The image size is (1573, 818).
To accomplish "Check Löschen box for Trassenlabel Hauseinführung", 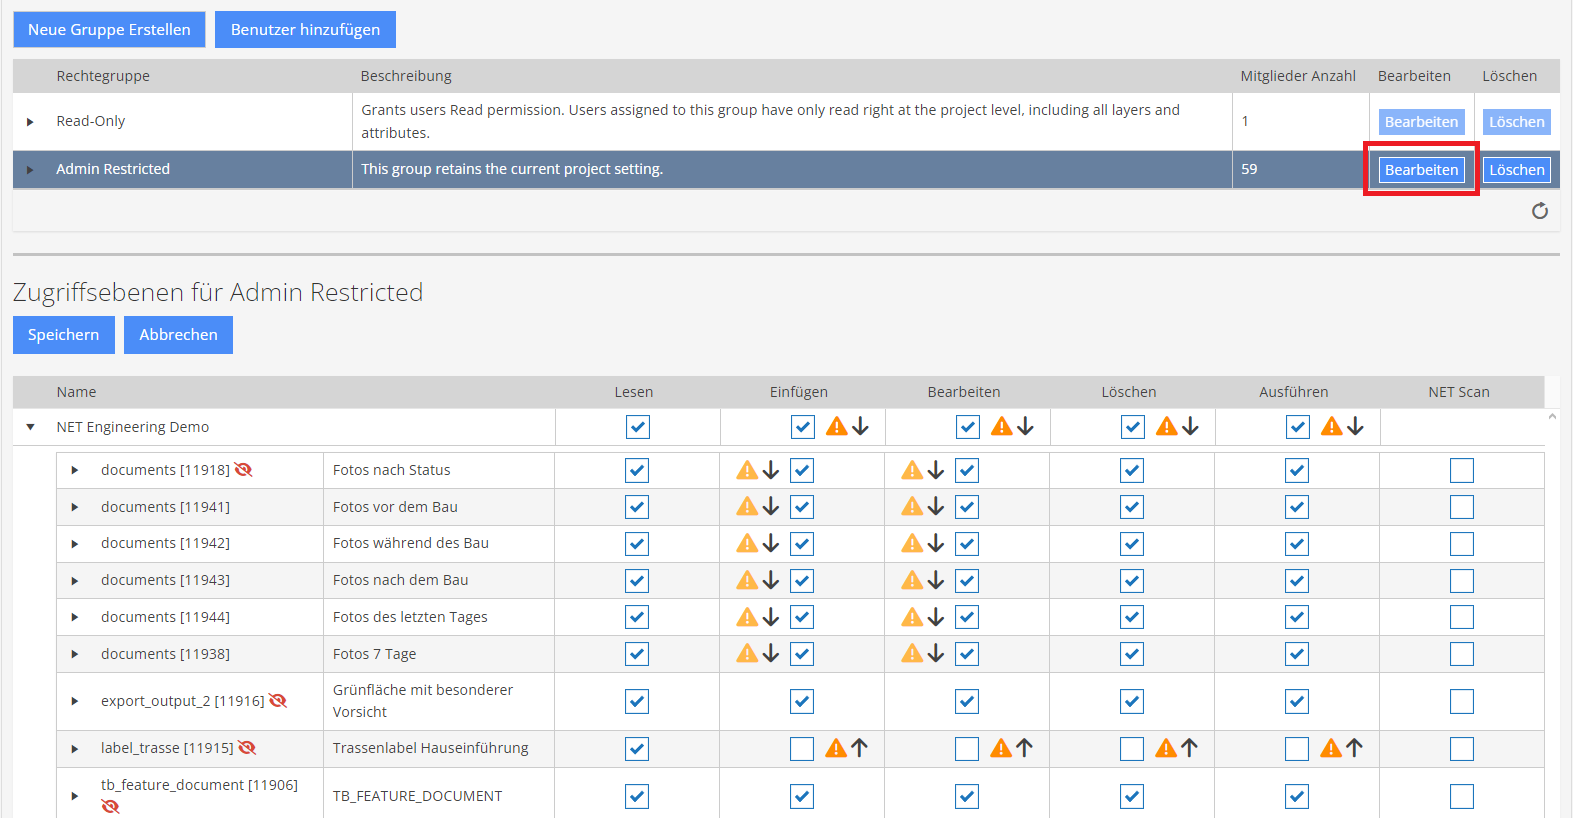I will pos(1132,749).
